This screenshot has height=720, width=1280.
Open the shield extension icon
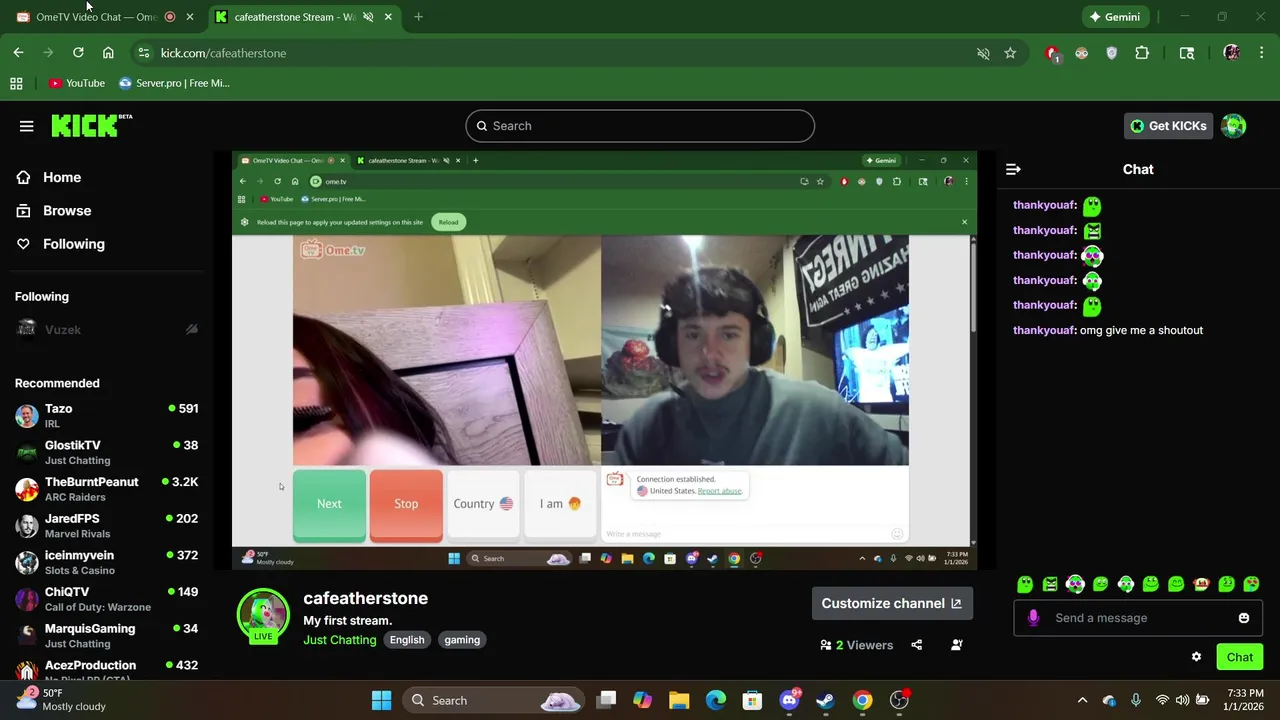point(1111,53)
